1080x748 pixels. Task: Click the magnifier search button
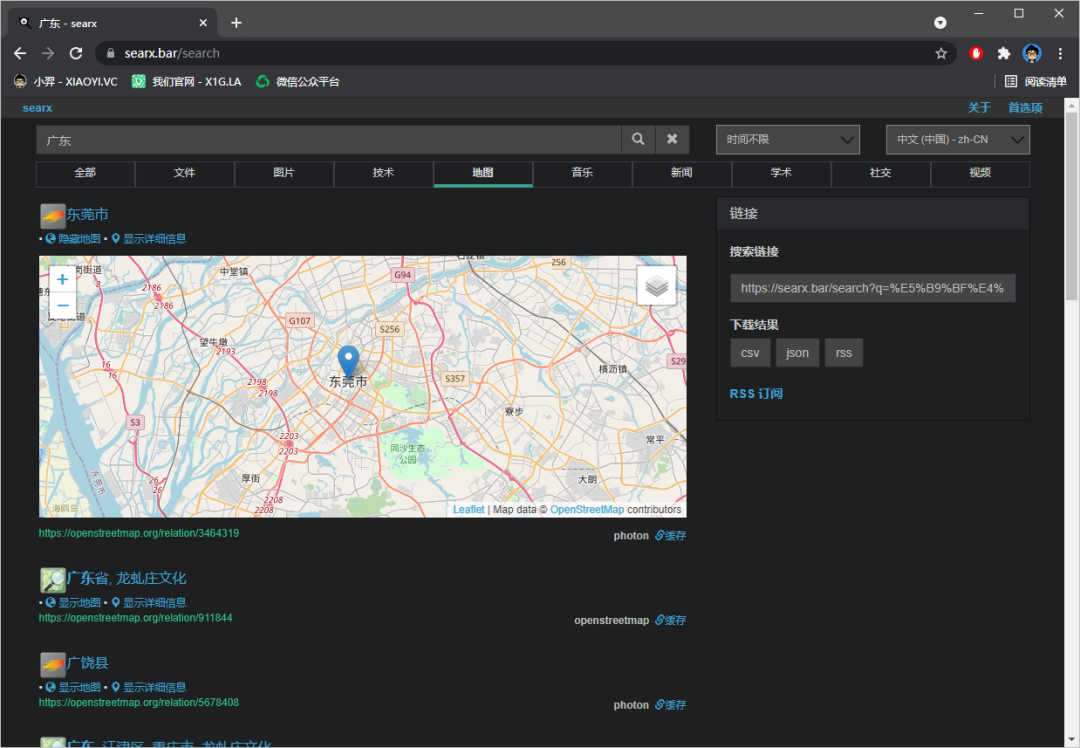pyautogui.click(x=638, y=140)
